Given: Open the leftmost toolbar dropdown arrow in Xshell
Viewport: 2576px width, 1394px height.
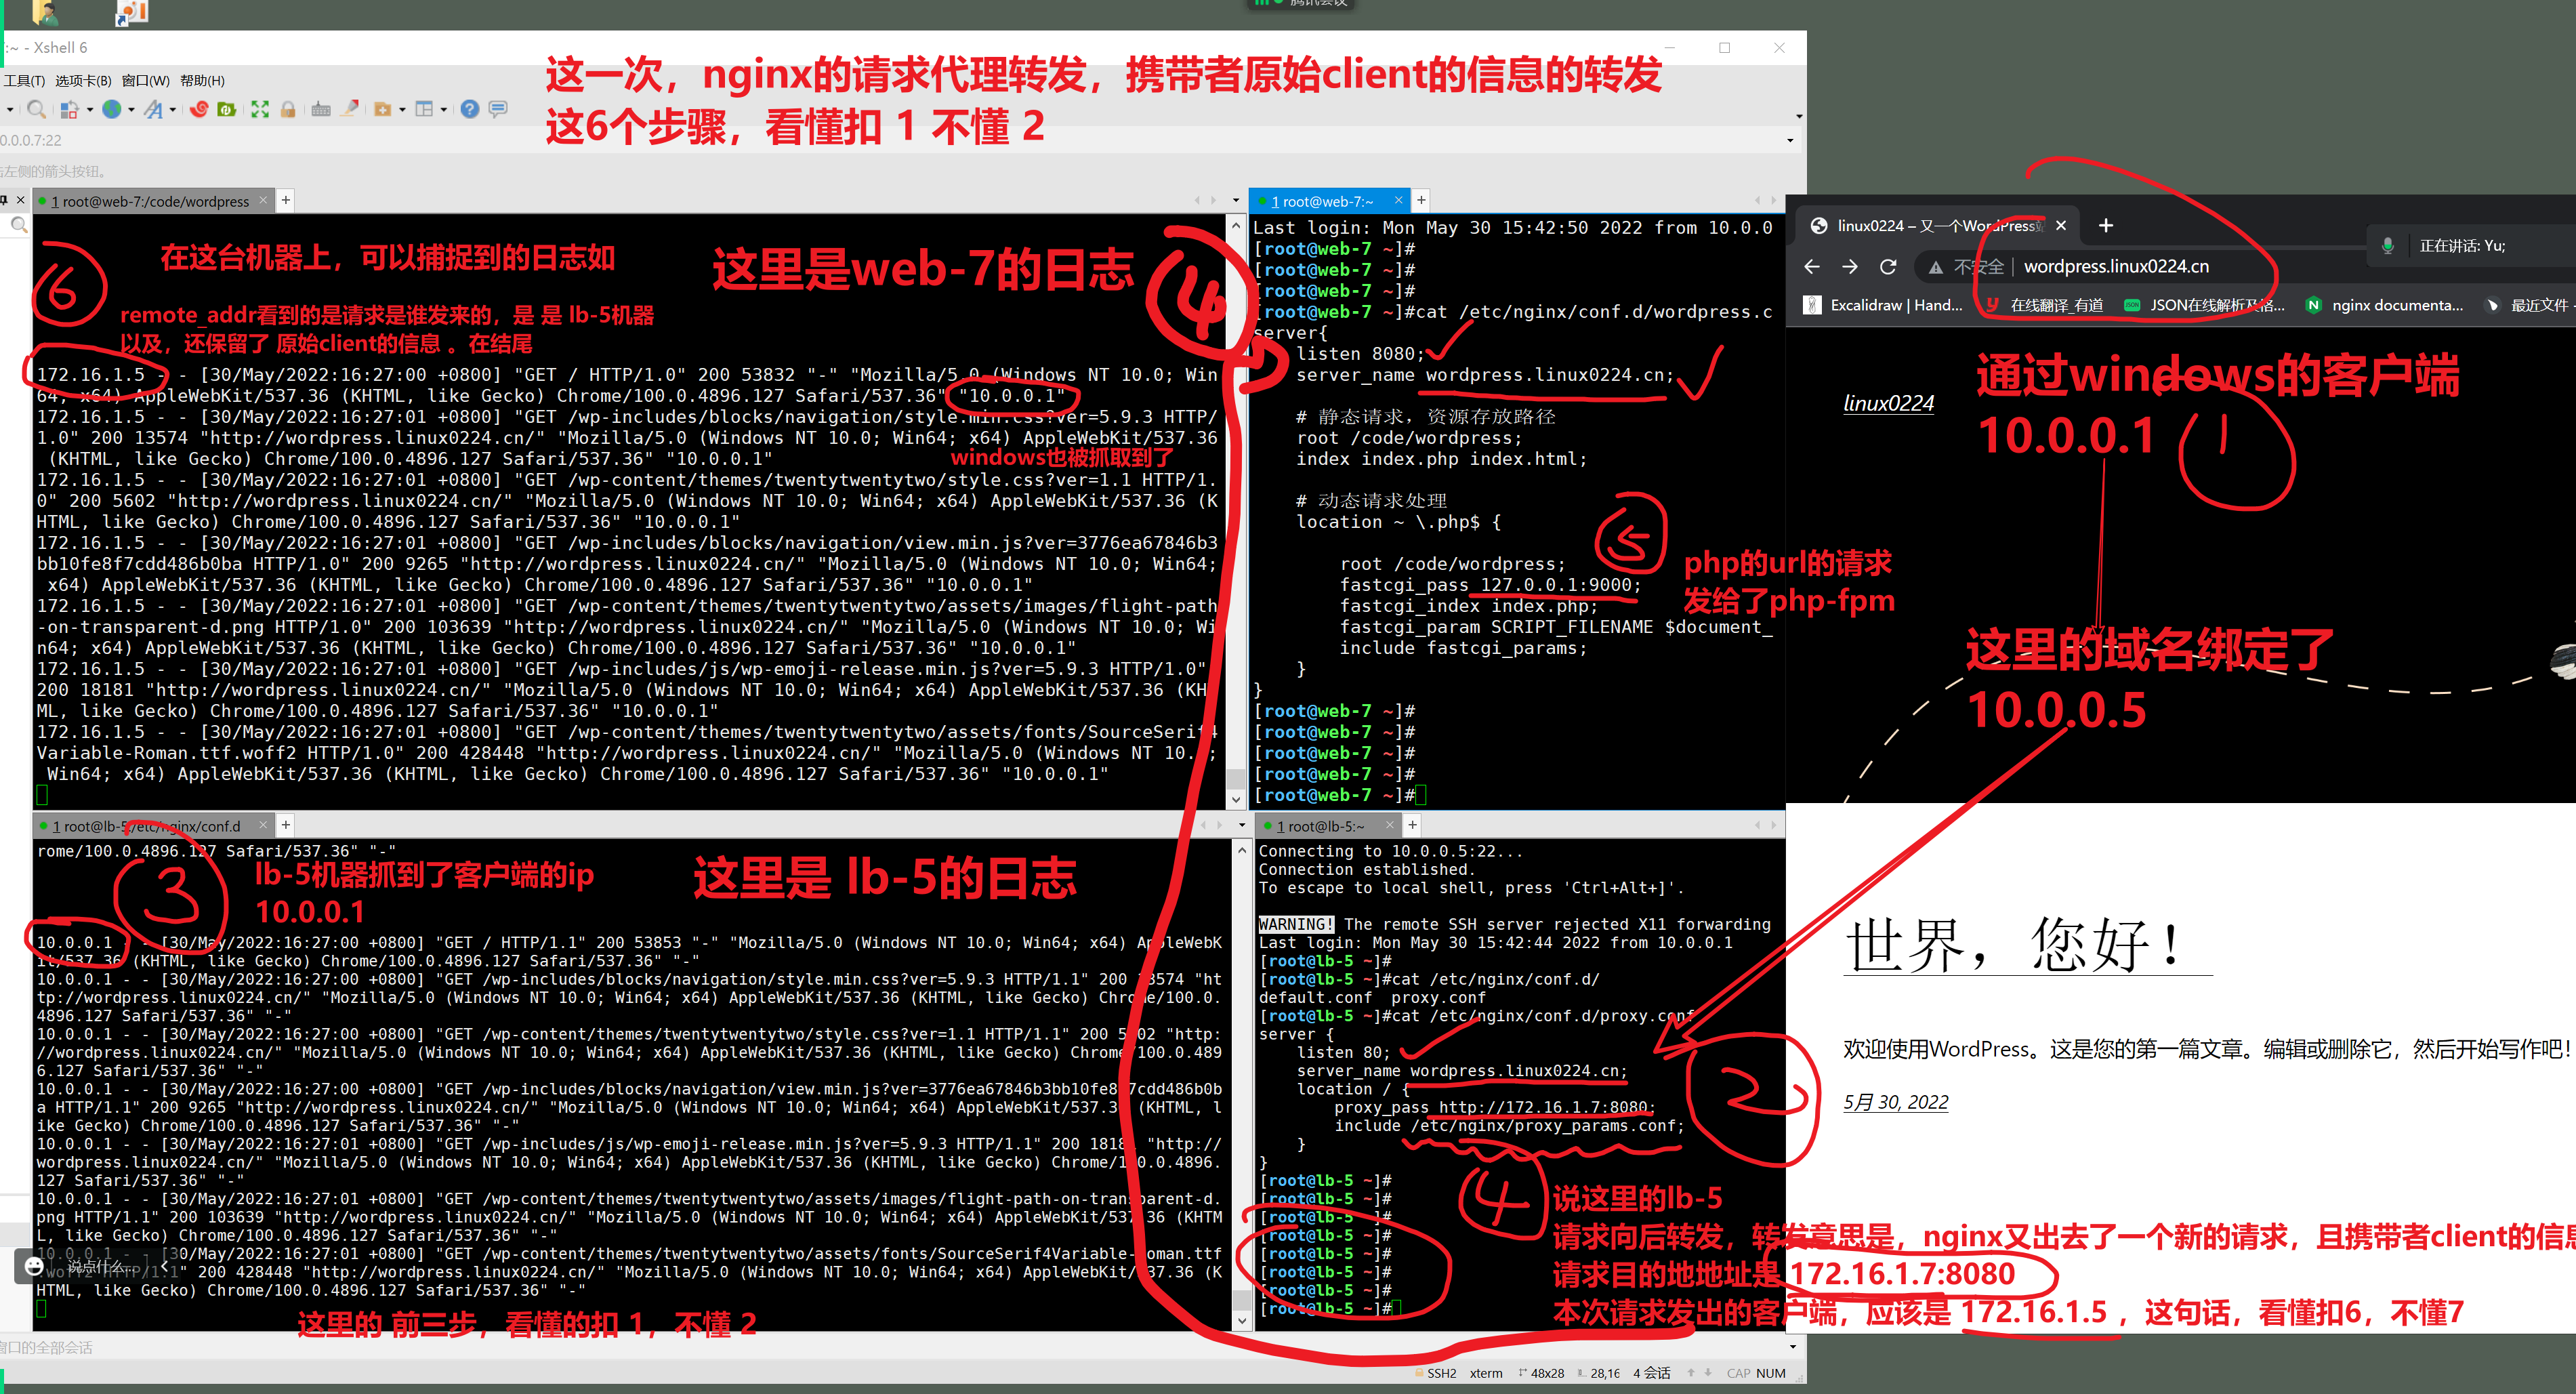Looking at the screenshot, I should 9,110.
